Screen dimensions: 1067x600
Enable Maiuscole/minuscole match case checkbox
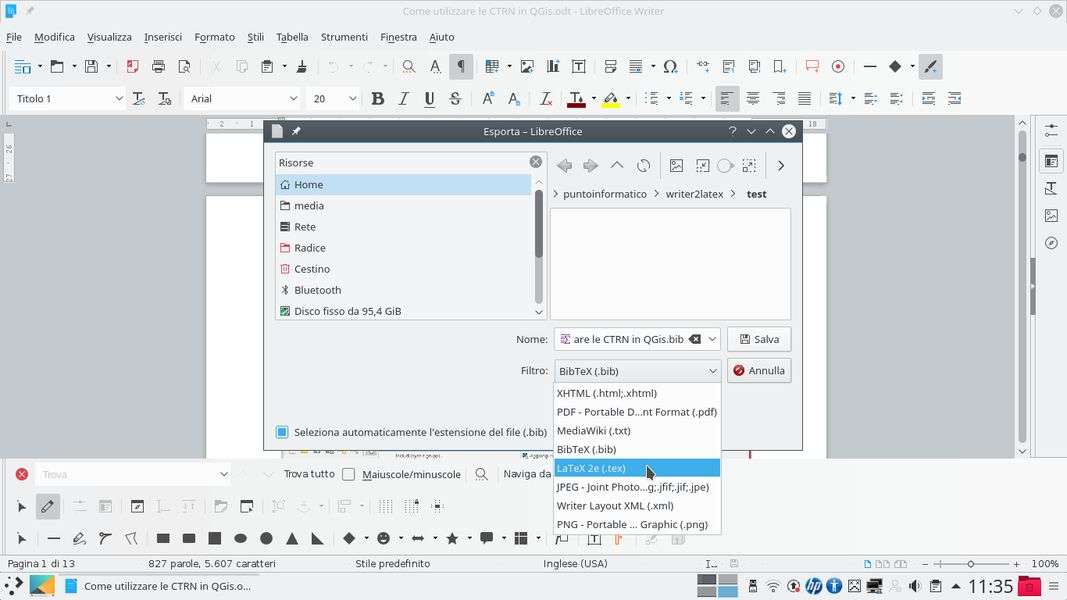click(x=349, y=474)
